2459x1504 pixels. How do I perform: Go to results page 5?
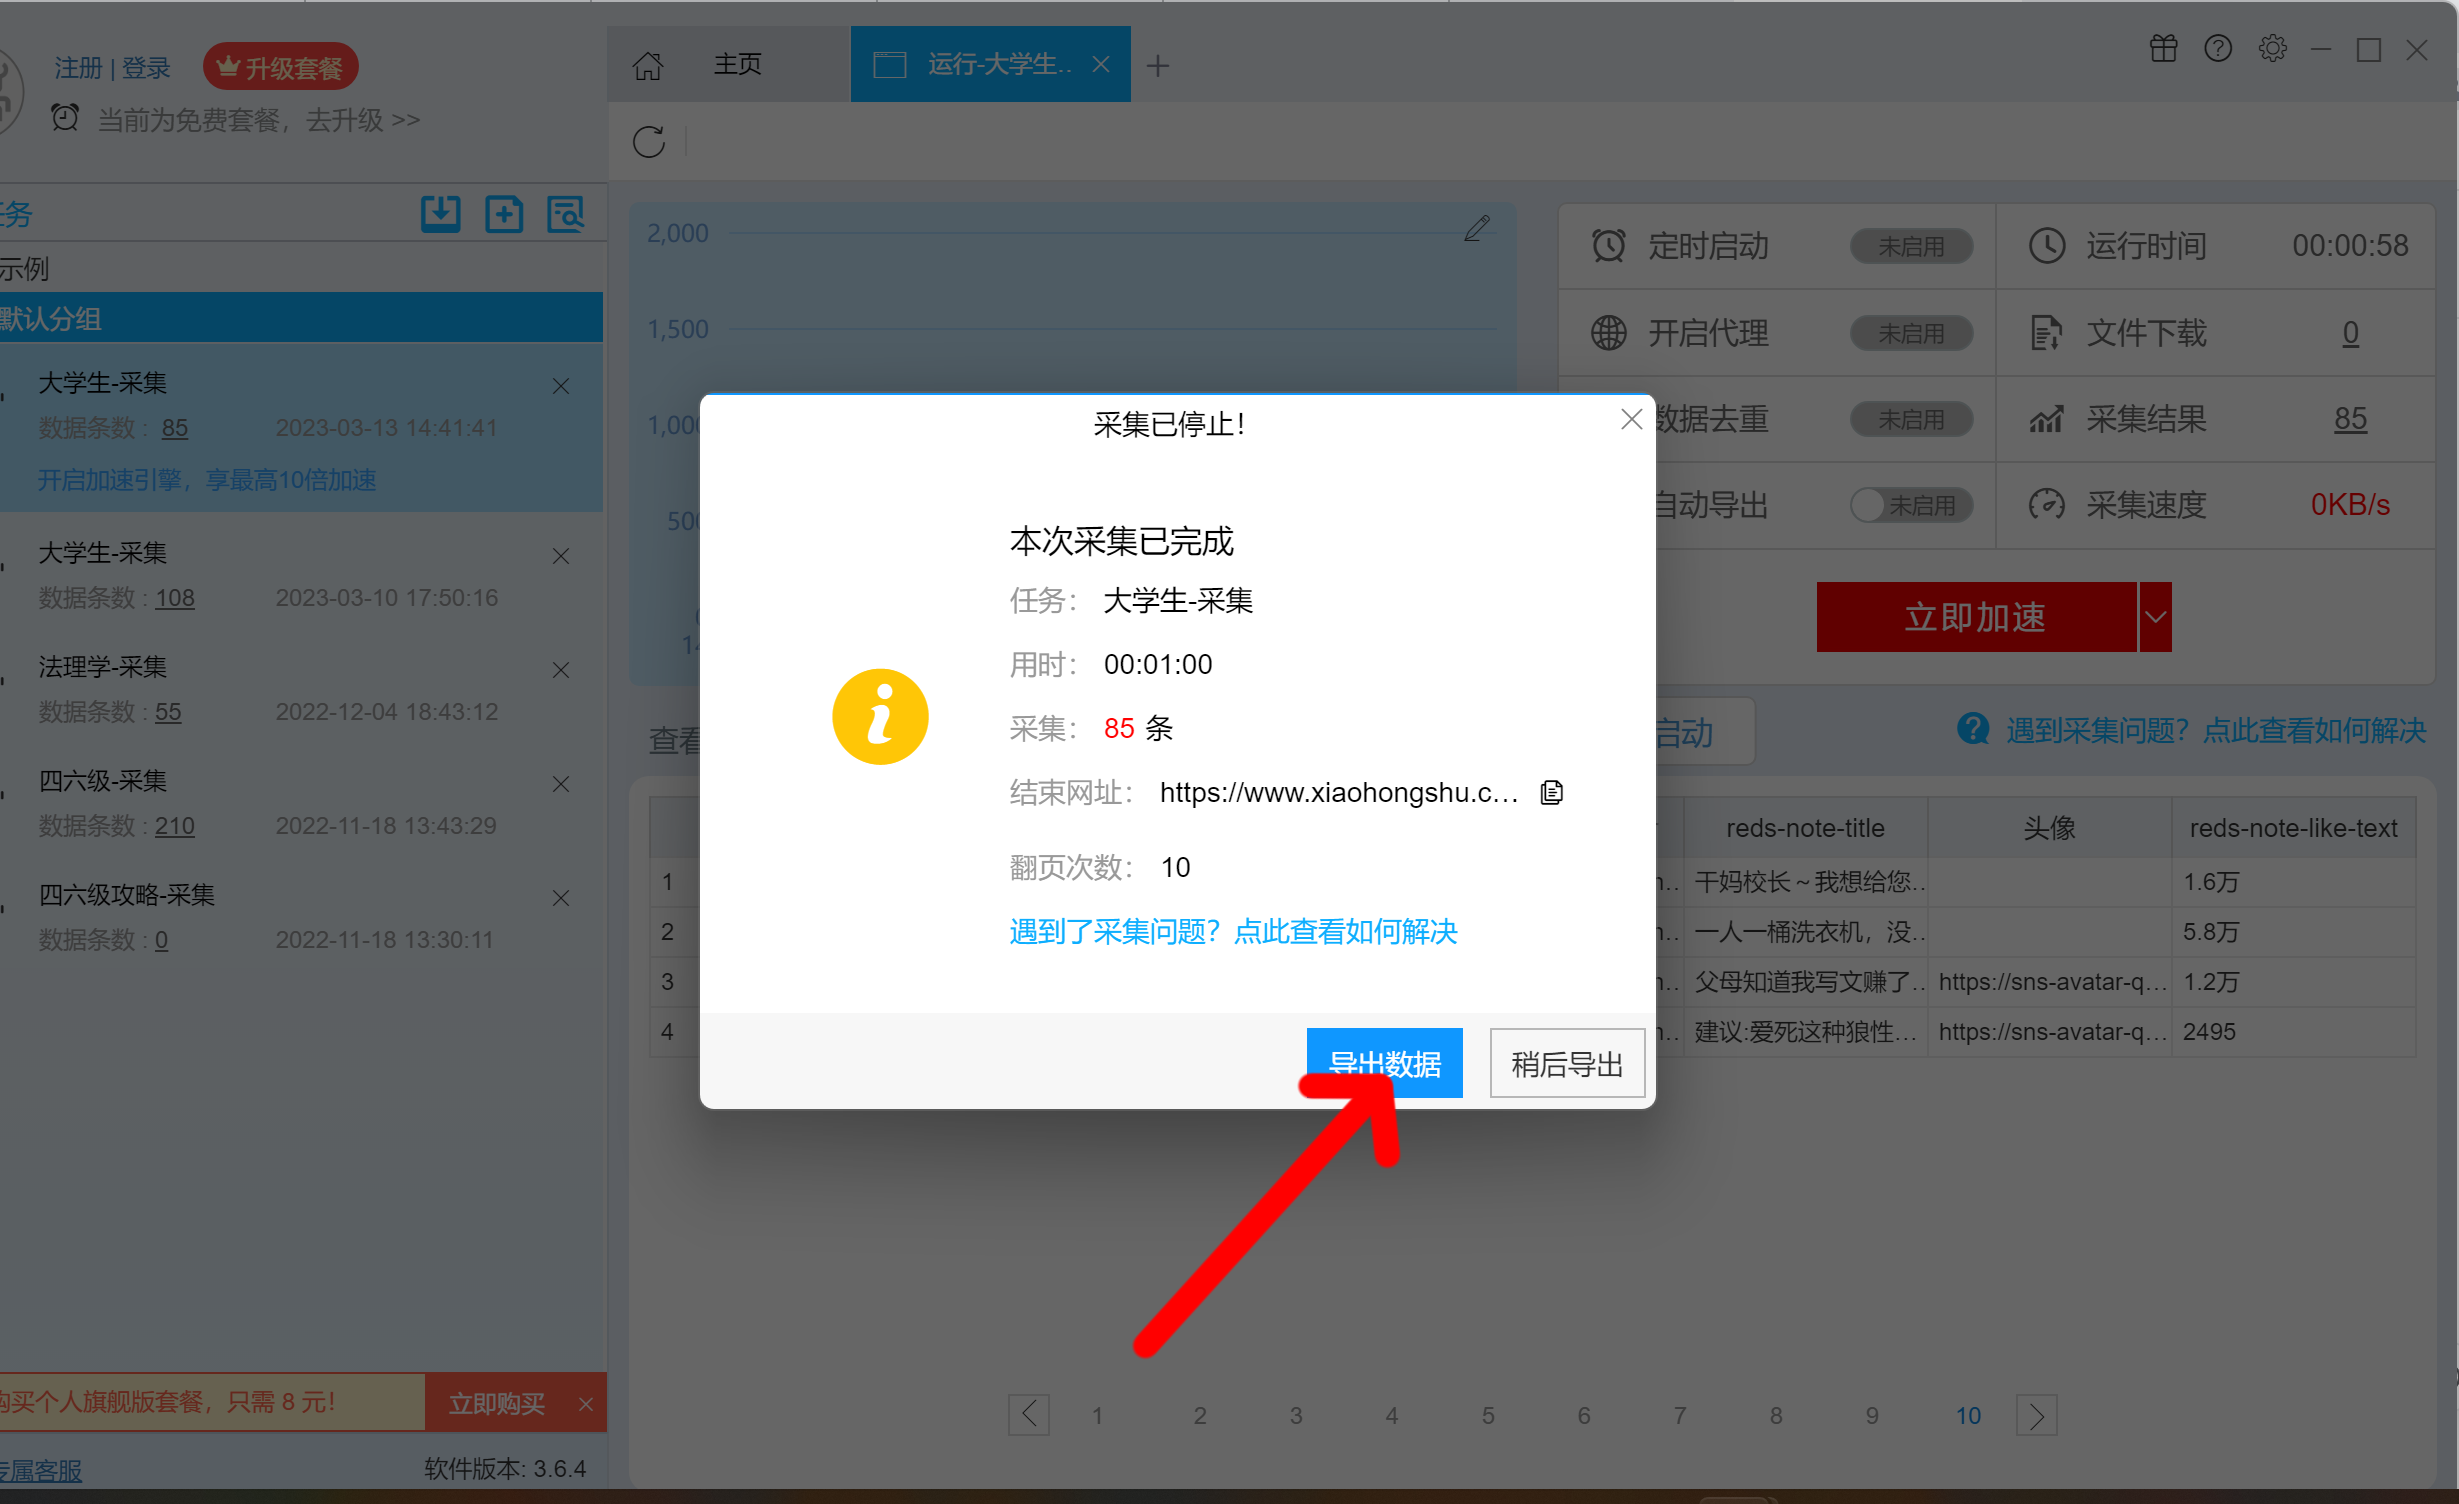[1488, 1416]
